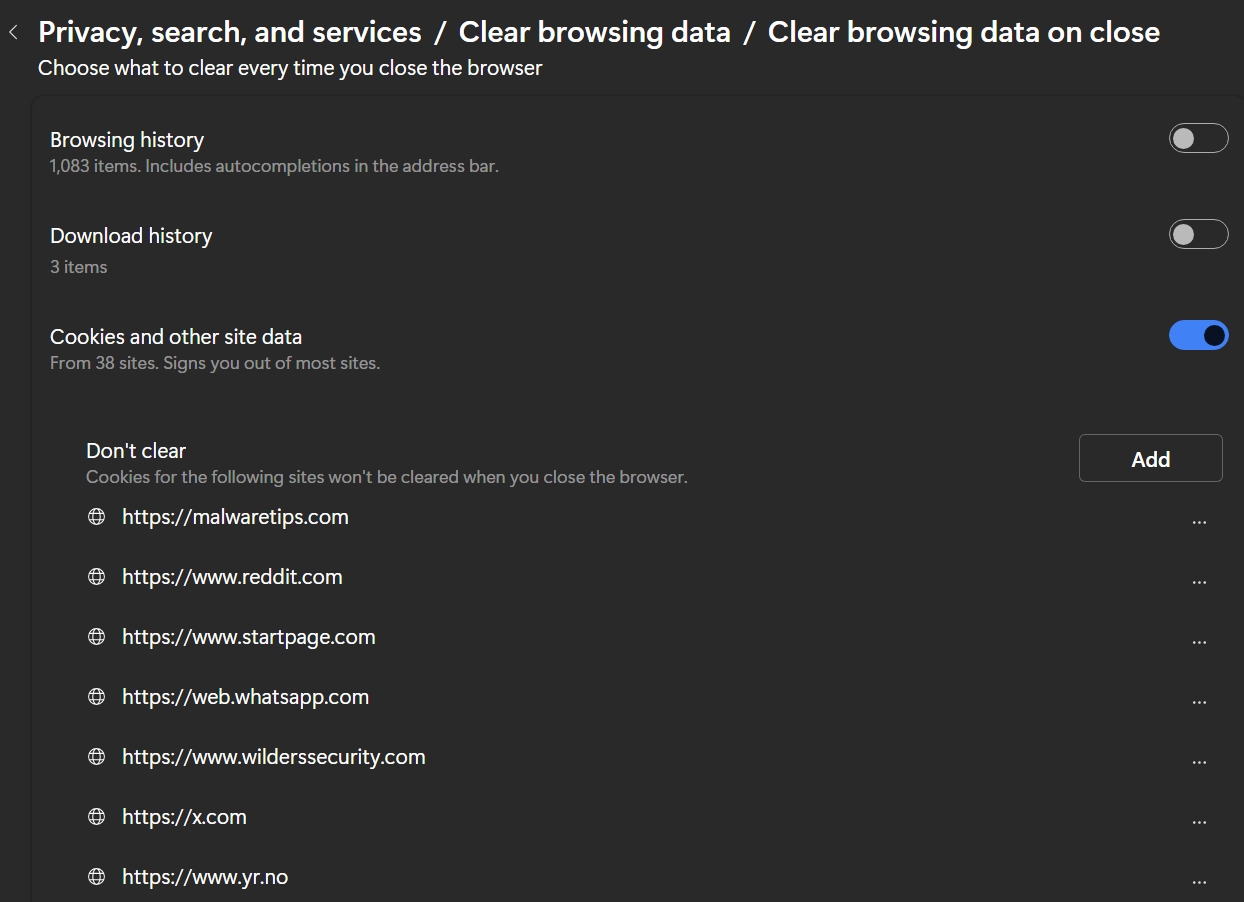The height and width of the screenshot is (902, 1244).
Task: Click the https://www.startpage.com site entry
Action: [248, 637]
